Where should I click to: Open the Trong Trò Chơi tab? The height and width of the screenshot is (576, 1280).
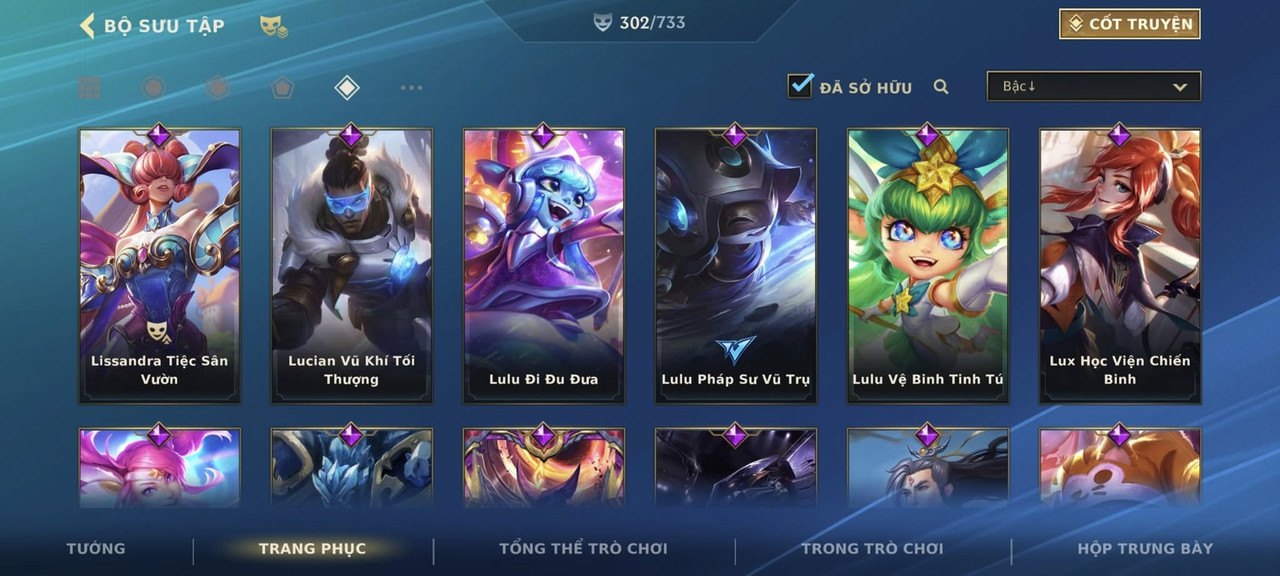872,548
